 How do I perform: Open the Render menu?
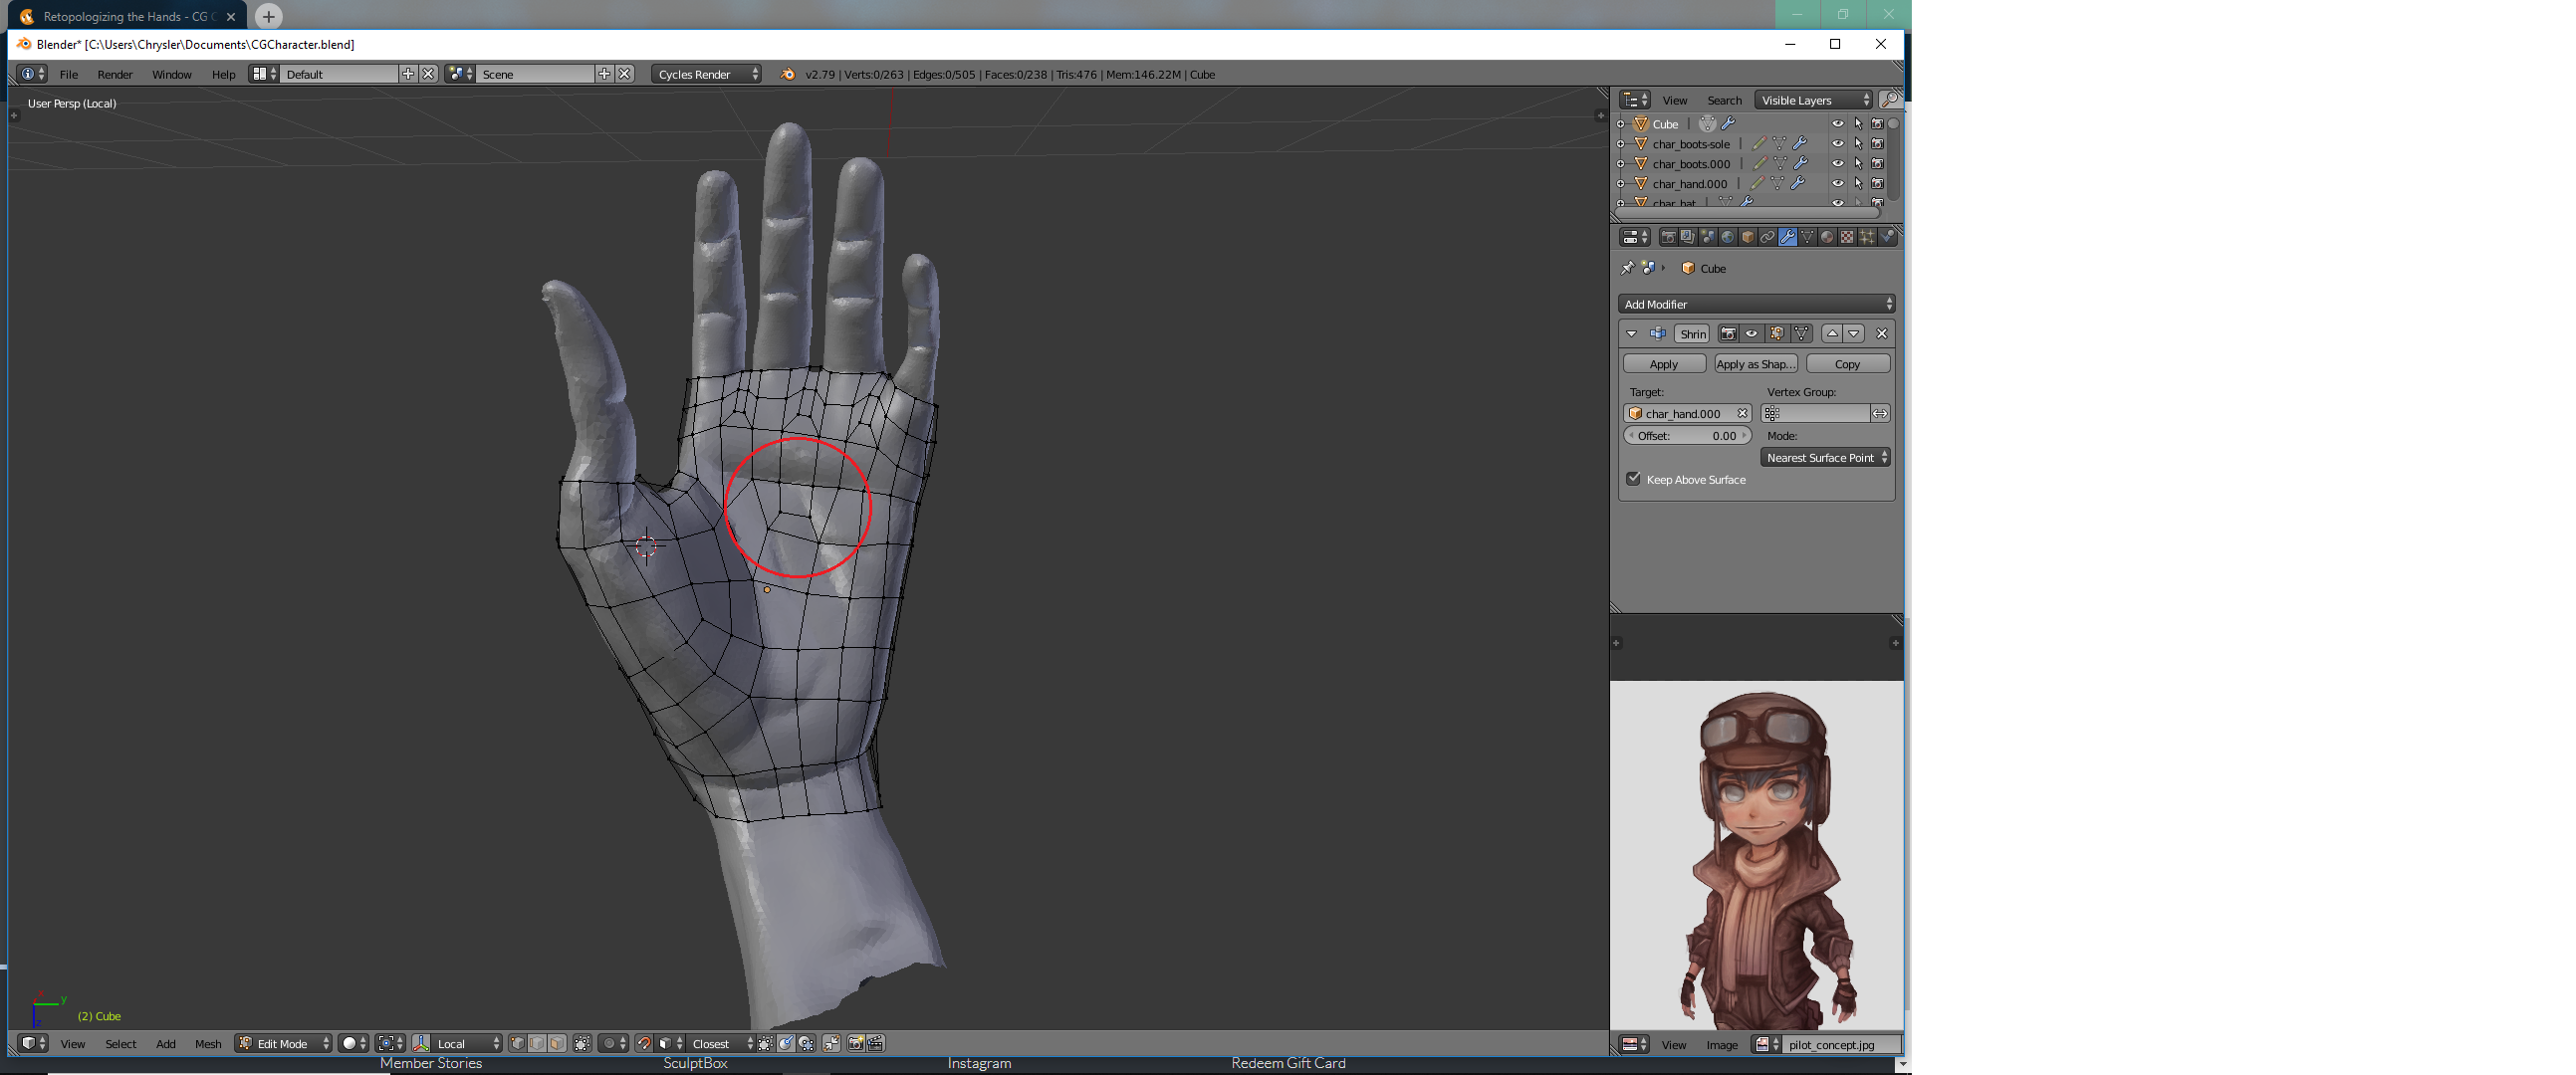click(x=115, y=74)
